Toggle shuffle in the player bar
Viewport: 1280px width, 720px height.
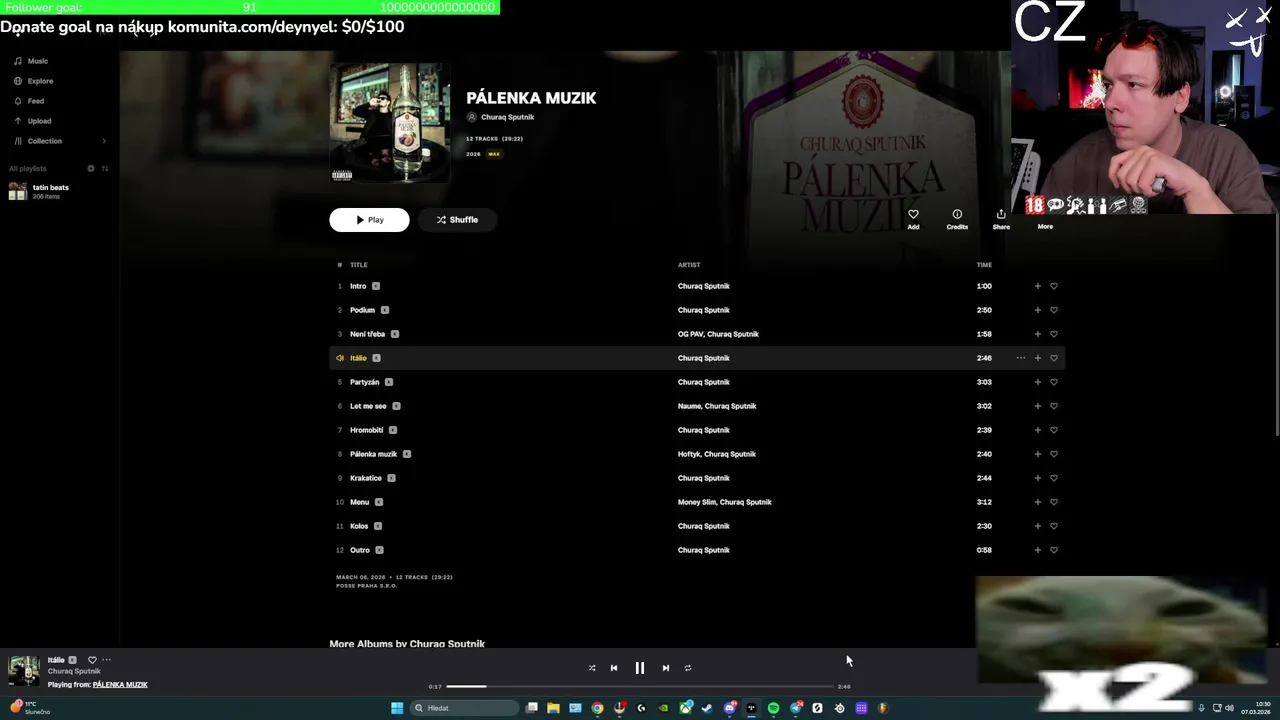592,668
